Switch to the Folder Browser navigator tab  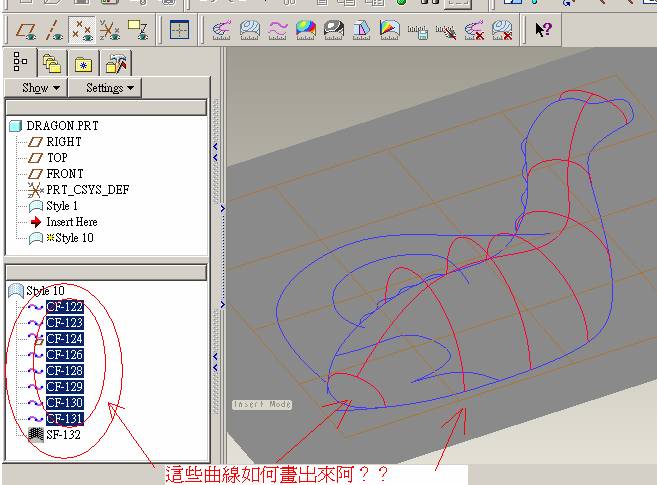52,64
